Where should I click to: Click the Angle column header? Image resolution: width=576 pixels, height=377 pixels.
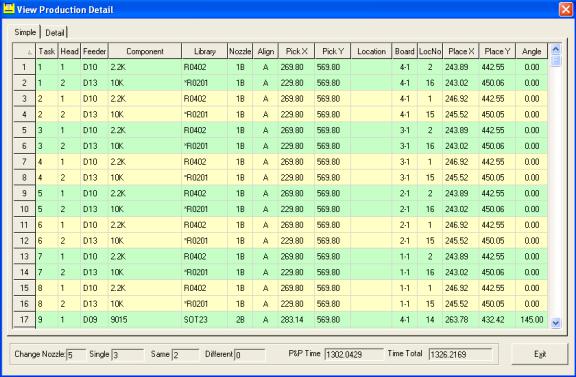click(532, 51)
